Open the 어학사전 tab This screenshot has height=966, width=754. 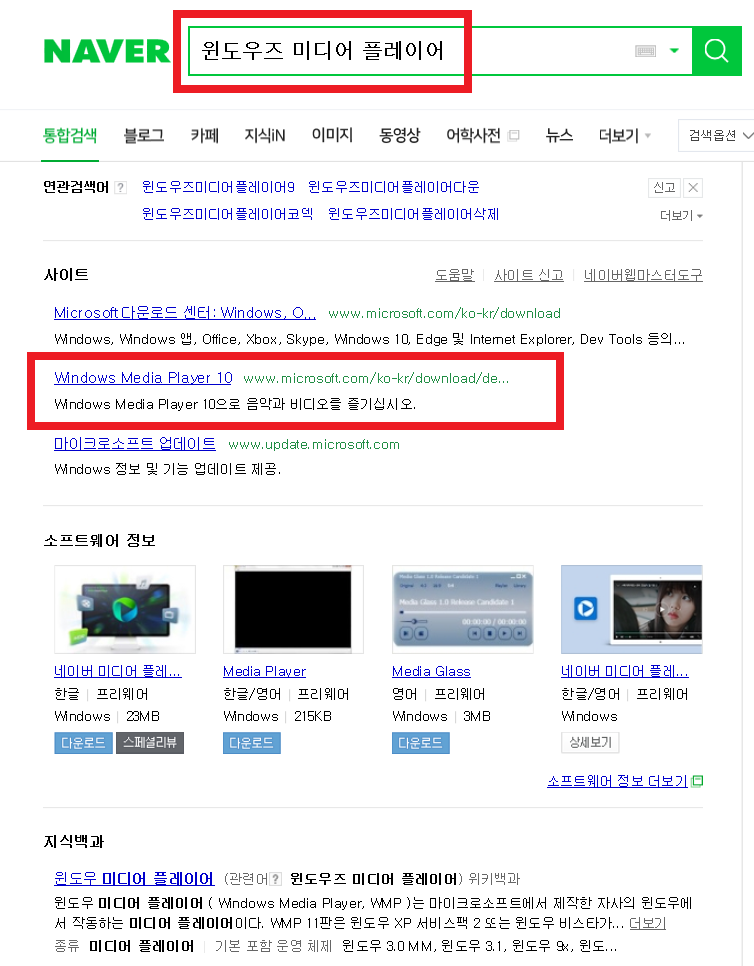[473, 135]
